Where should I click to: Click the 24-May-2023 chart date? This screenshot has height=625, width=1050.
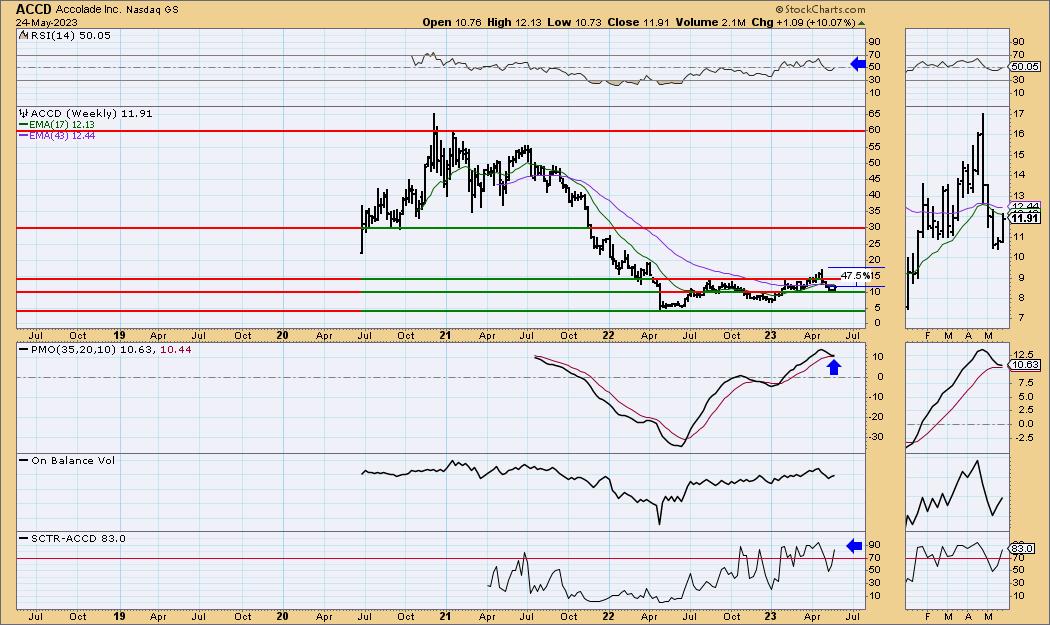coord(47,22)
